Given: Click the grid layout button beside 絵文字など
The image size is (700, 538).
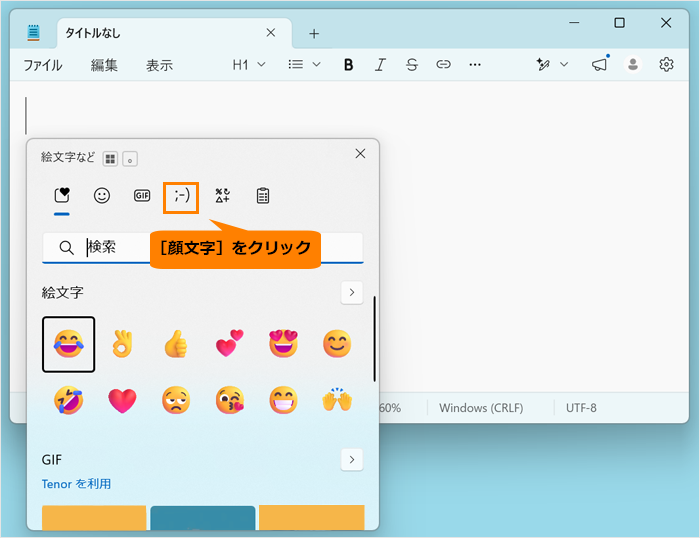Looking at the screenshot, I should coord(110,158).
